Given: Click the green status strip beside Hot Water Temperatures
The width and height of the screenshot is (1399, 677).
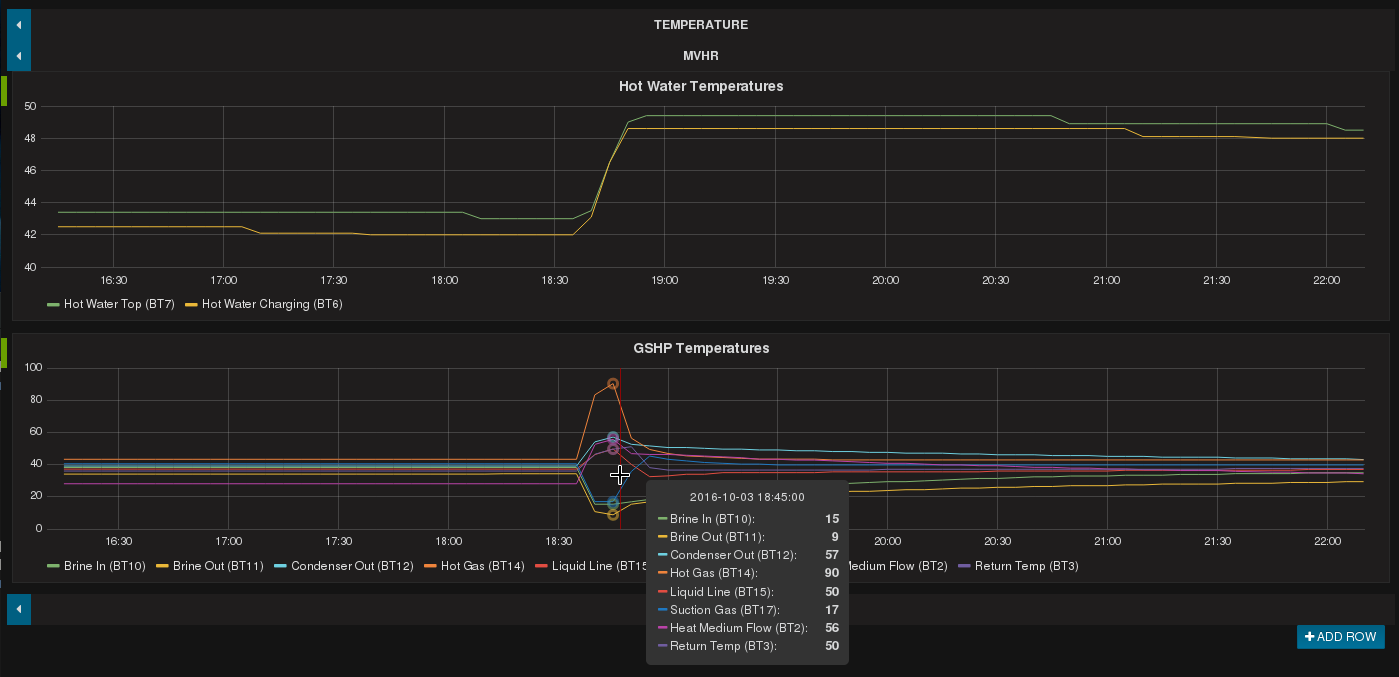Looking at the screenshot, I should 3,91.
